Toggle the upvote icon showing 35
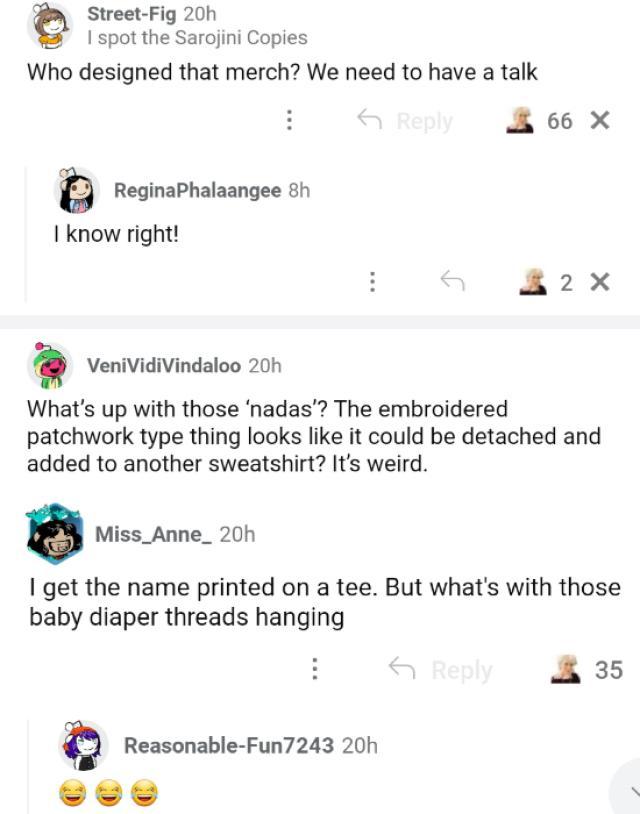Image resolution: width=640 pixels, height=814 pixels. (567, 669)
